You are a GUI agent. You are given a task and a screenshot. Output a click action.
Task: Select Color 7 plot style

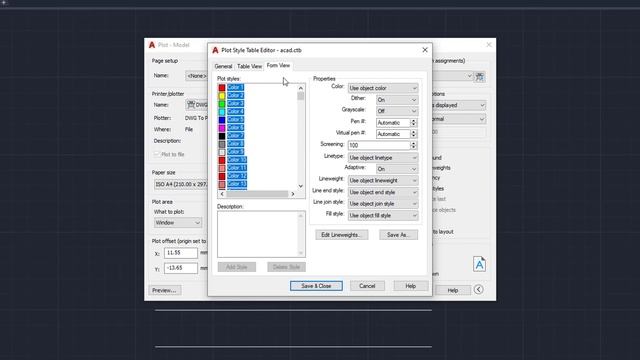tap(236, 136)
